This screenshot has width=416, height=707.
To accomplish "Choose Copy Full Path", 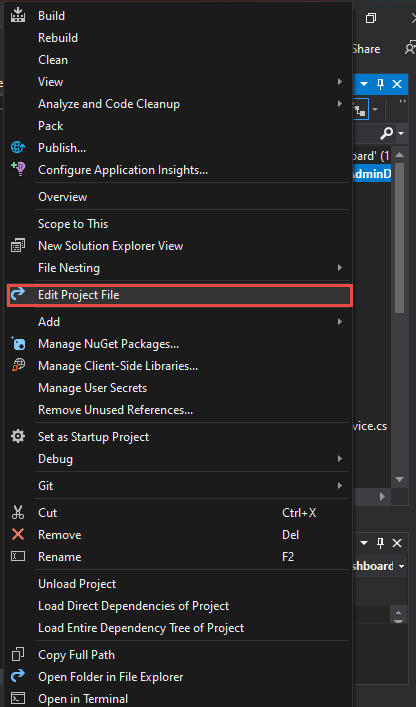I will pyautogui.click(x=178, y=655).
